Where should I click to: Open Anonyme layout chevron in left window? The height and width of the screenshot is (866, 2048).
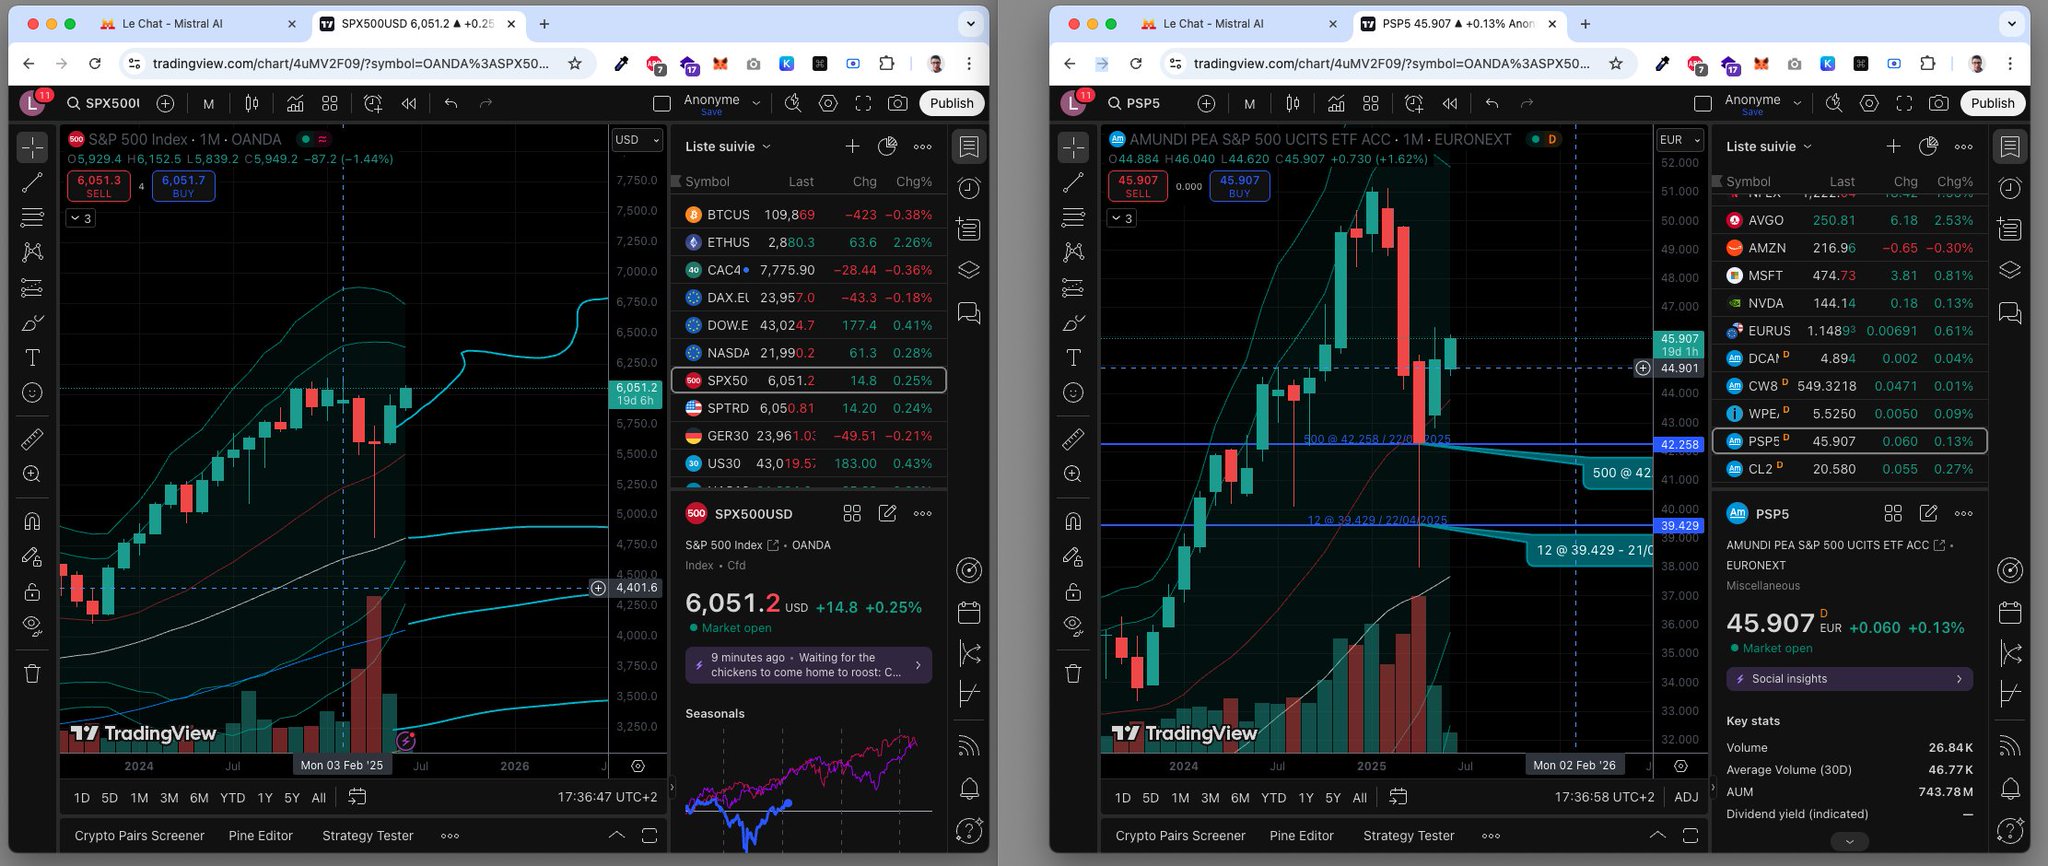coord(756,103)
